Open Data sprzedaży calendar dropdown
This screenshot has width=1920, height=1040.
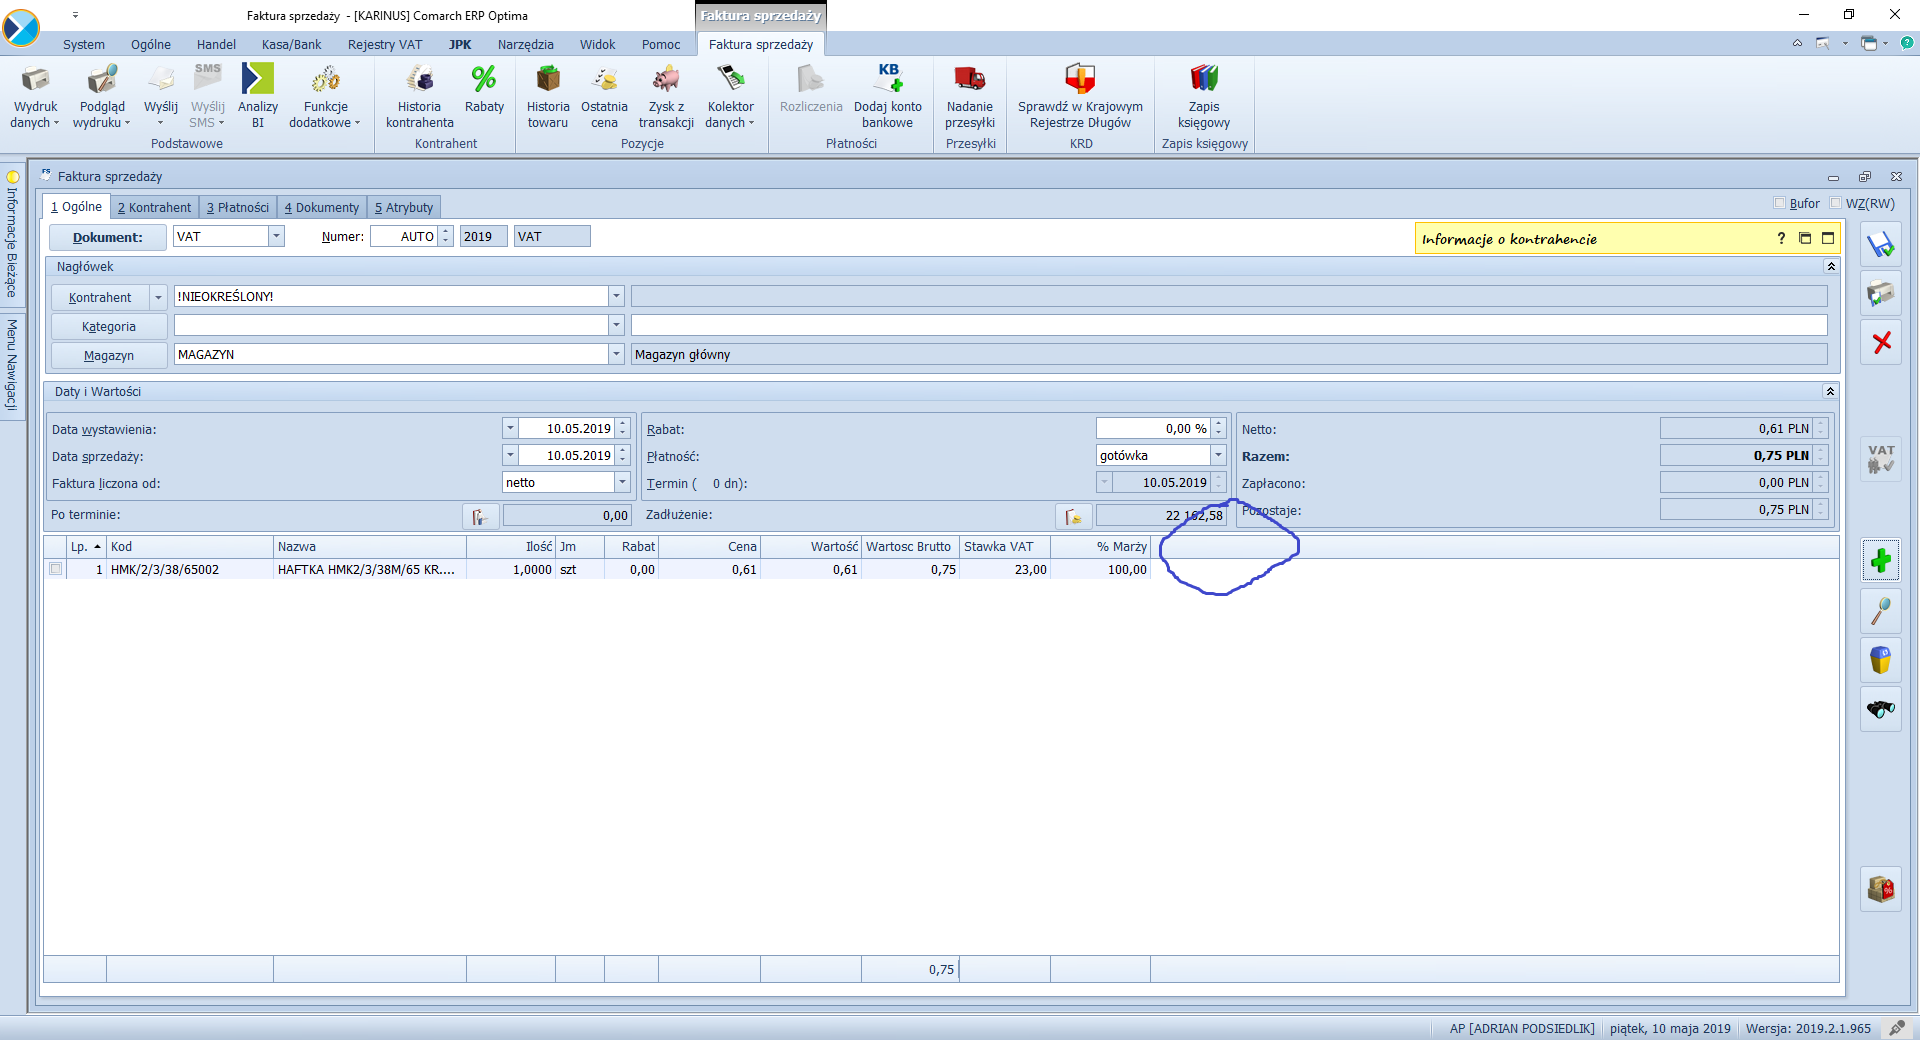pos(510,455)
